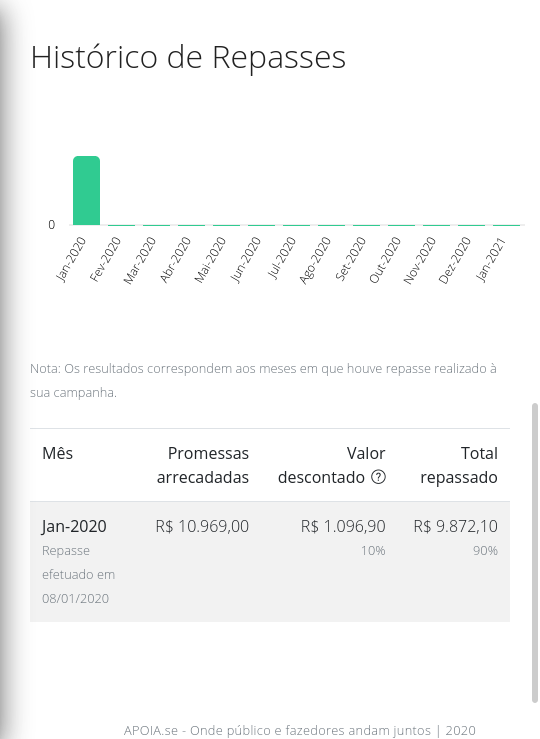This screenshot has height=739, width=540.
Task: Select the Abr-2020 chart label
Action: (x=176, y=260)
